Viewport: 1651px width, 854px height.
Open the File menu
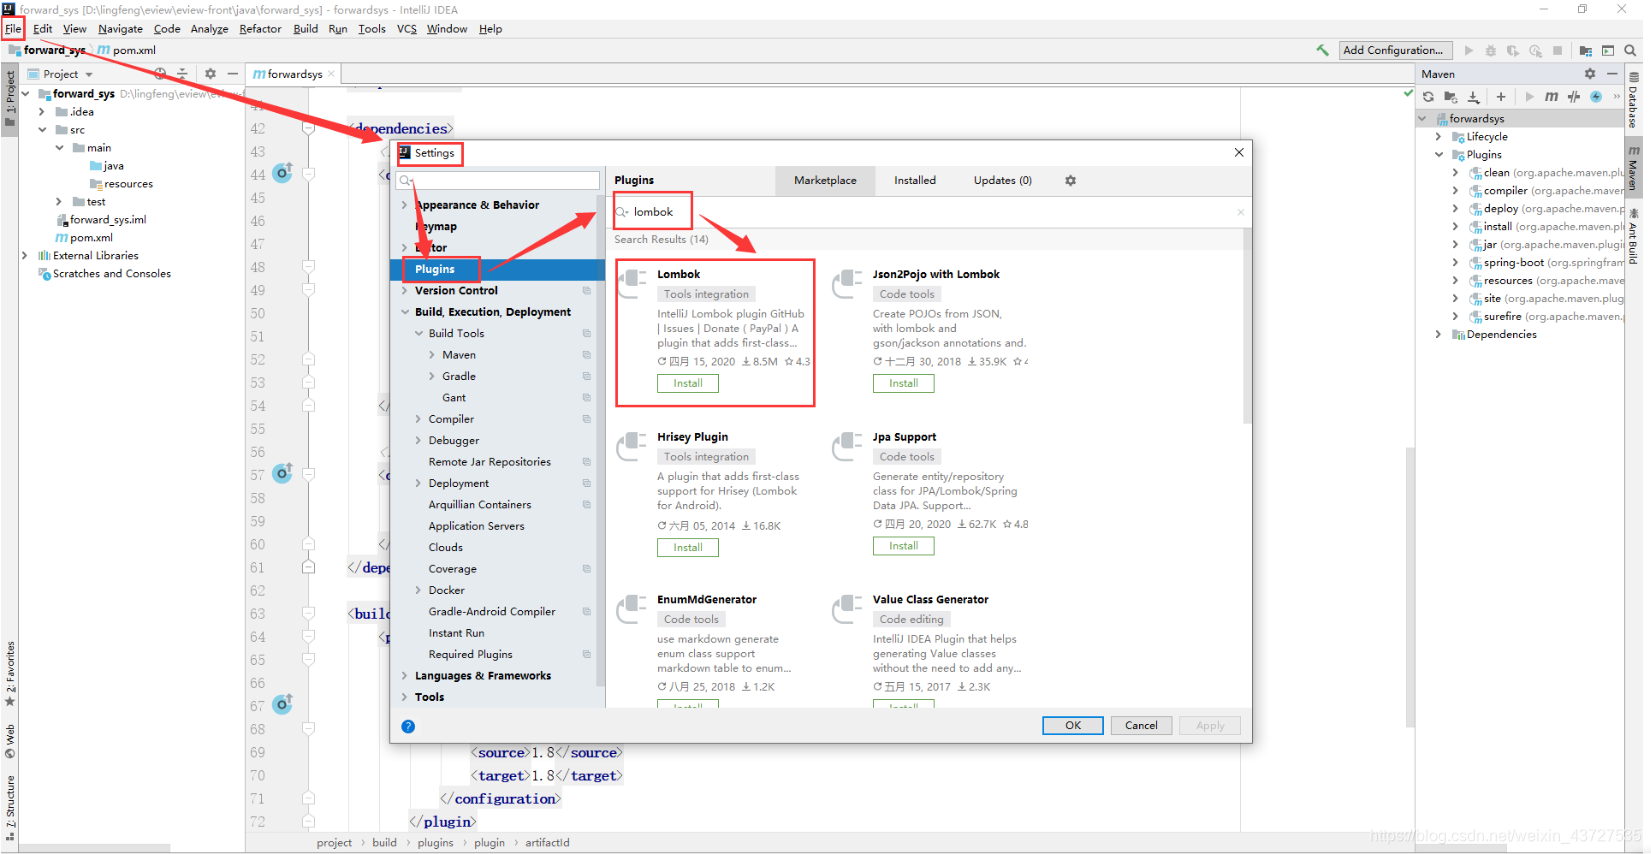pos(13,29)
